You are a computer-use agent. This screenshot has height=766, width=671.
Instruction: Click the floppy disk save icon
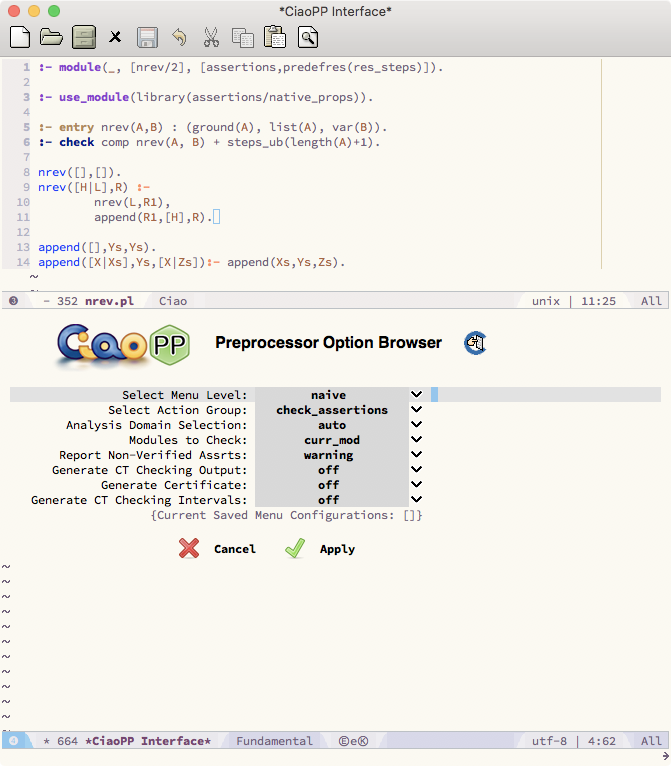pyautogui.click(x=147, y=38)
